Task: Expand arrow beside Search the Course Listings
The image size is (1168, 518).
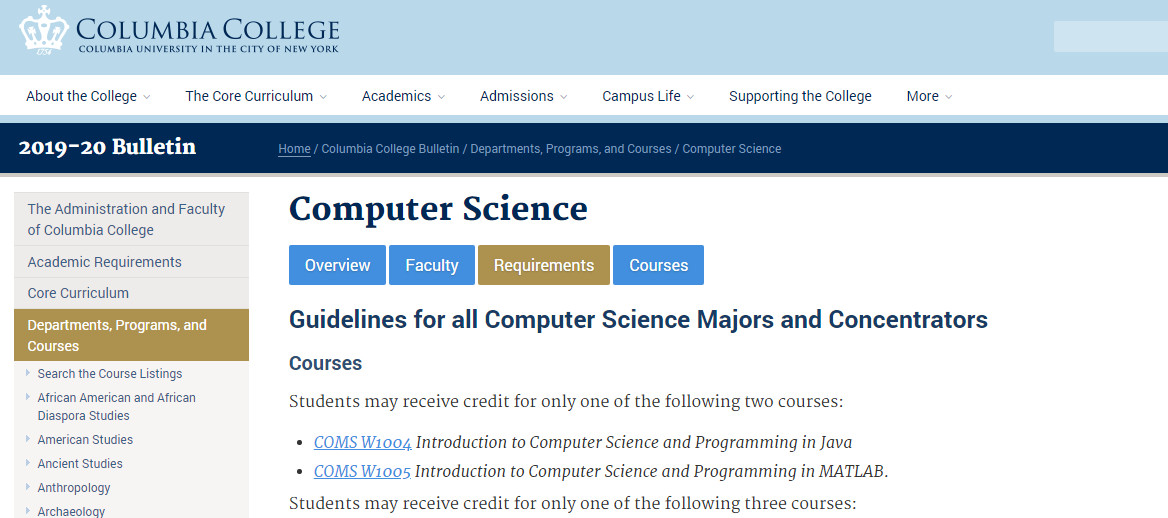Action: 28,373
